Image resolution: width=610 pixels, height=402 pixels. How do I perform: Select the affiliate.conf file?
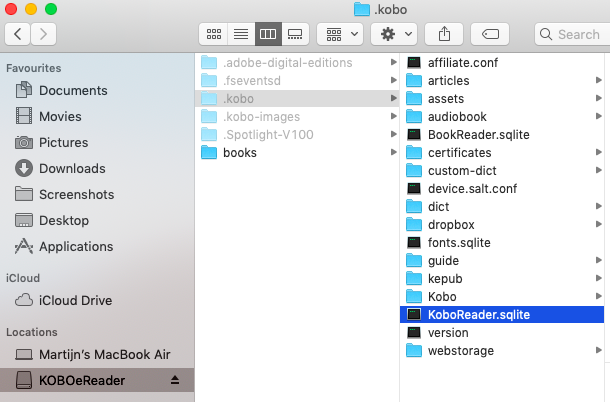click(x=502, y=62)
